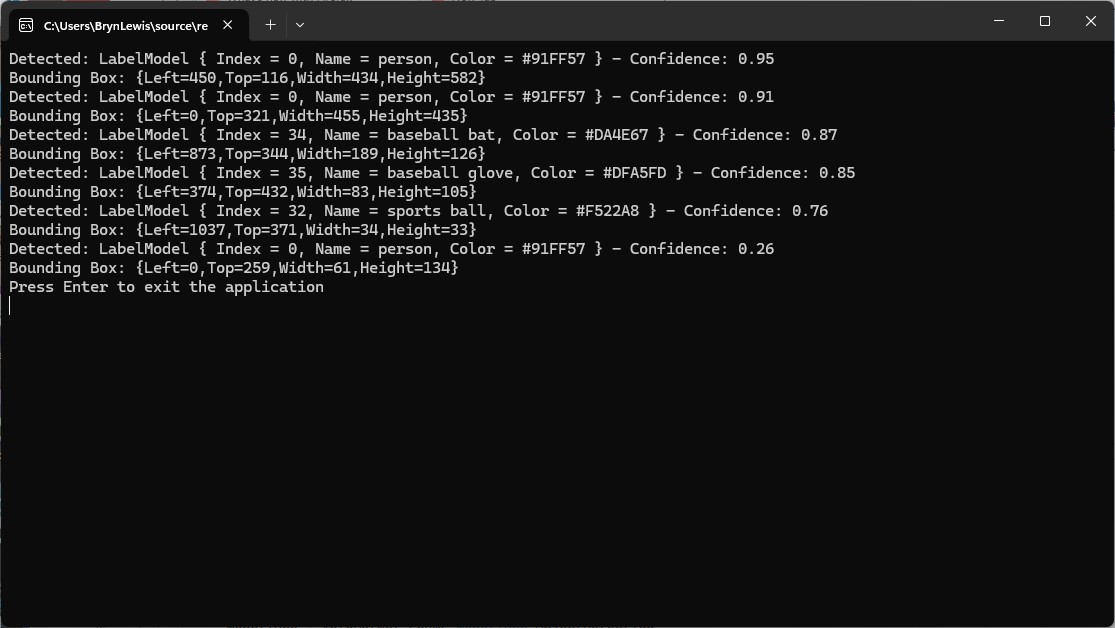Click the #F522A8 color value

[x=603, y=211]
